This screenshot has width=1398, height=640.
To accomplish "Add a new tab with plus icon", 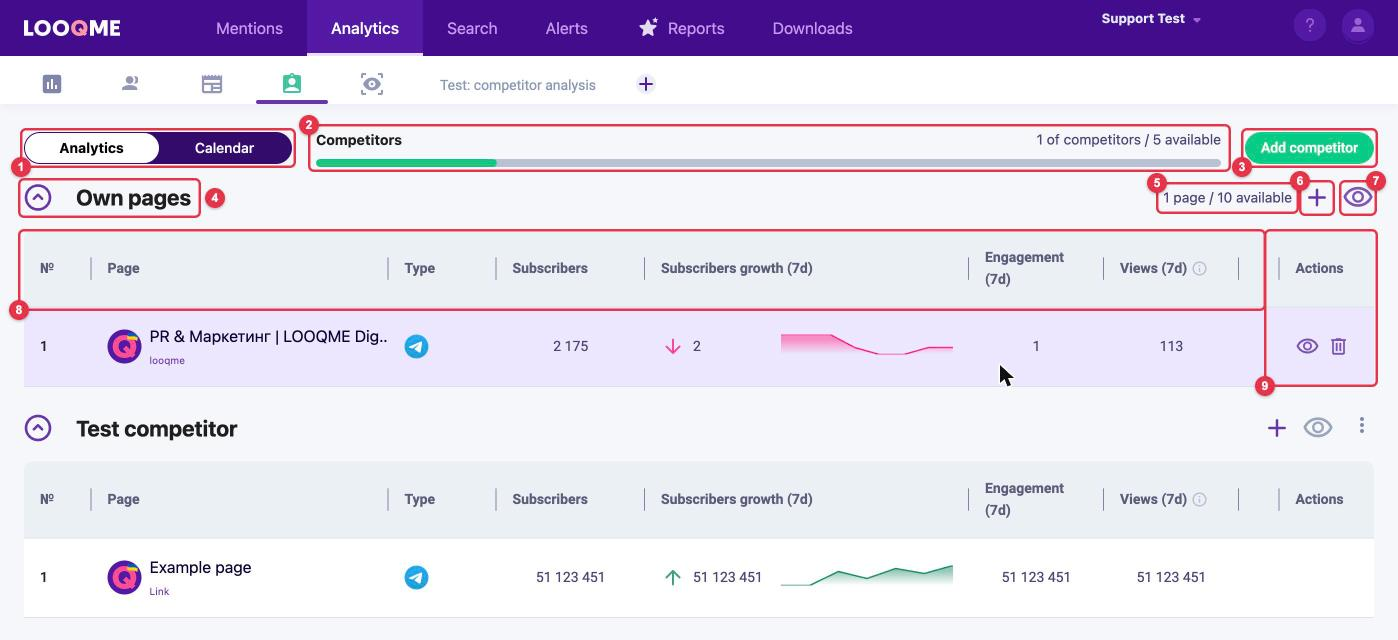I will pos(646,84).
